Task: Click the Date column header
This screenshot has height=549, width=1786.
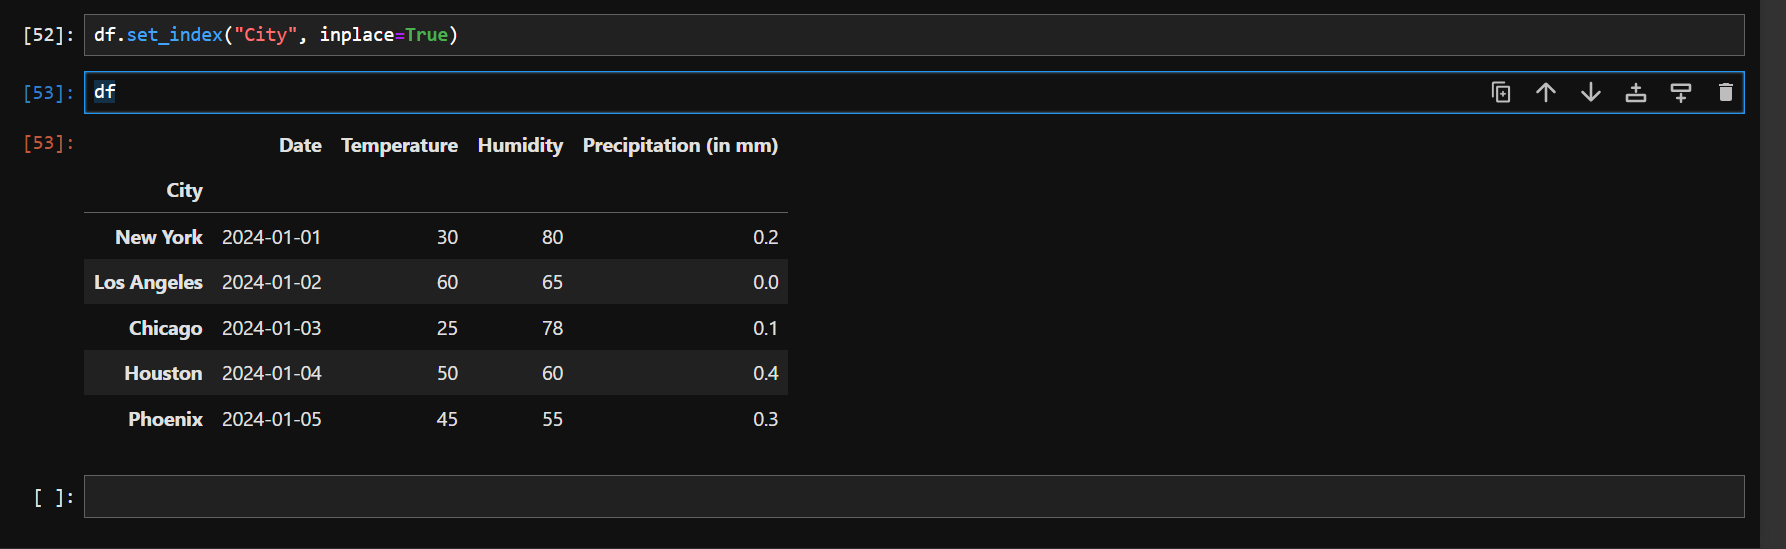Action: (x=300, y=145)
